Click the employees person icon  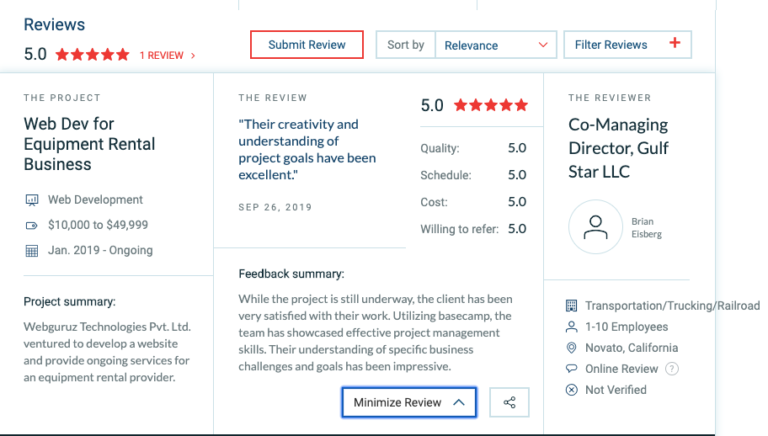(x=572, y=327)
